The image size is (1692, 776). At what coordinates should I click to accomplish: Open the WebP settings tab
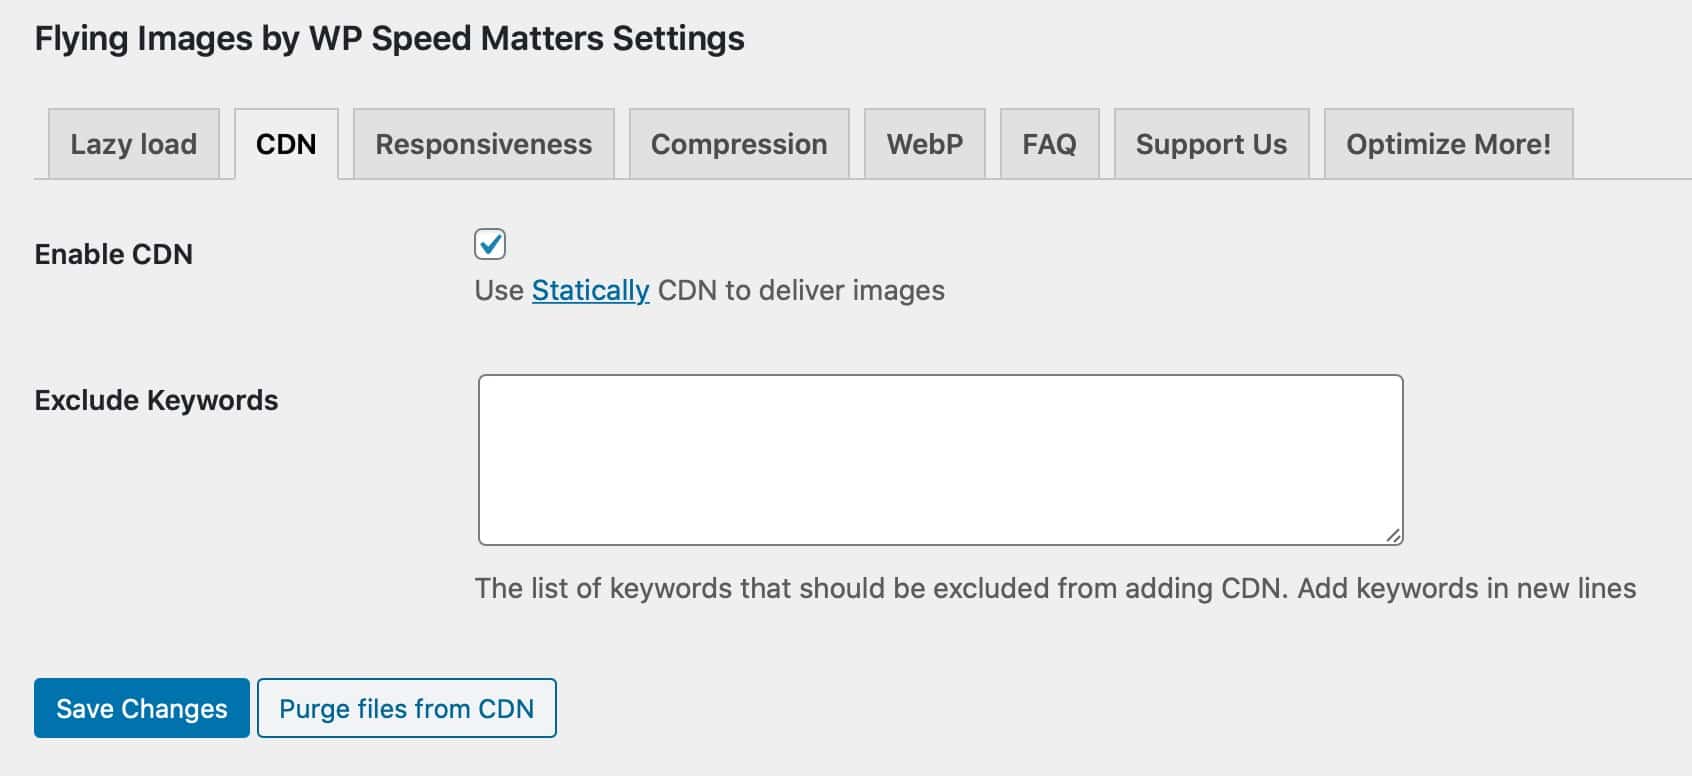(x=925, y=144)
